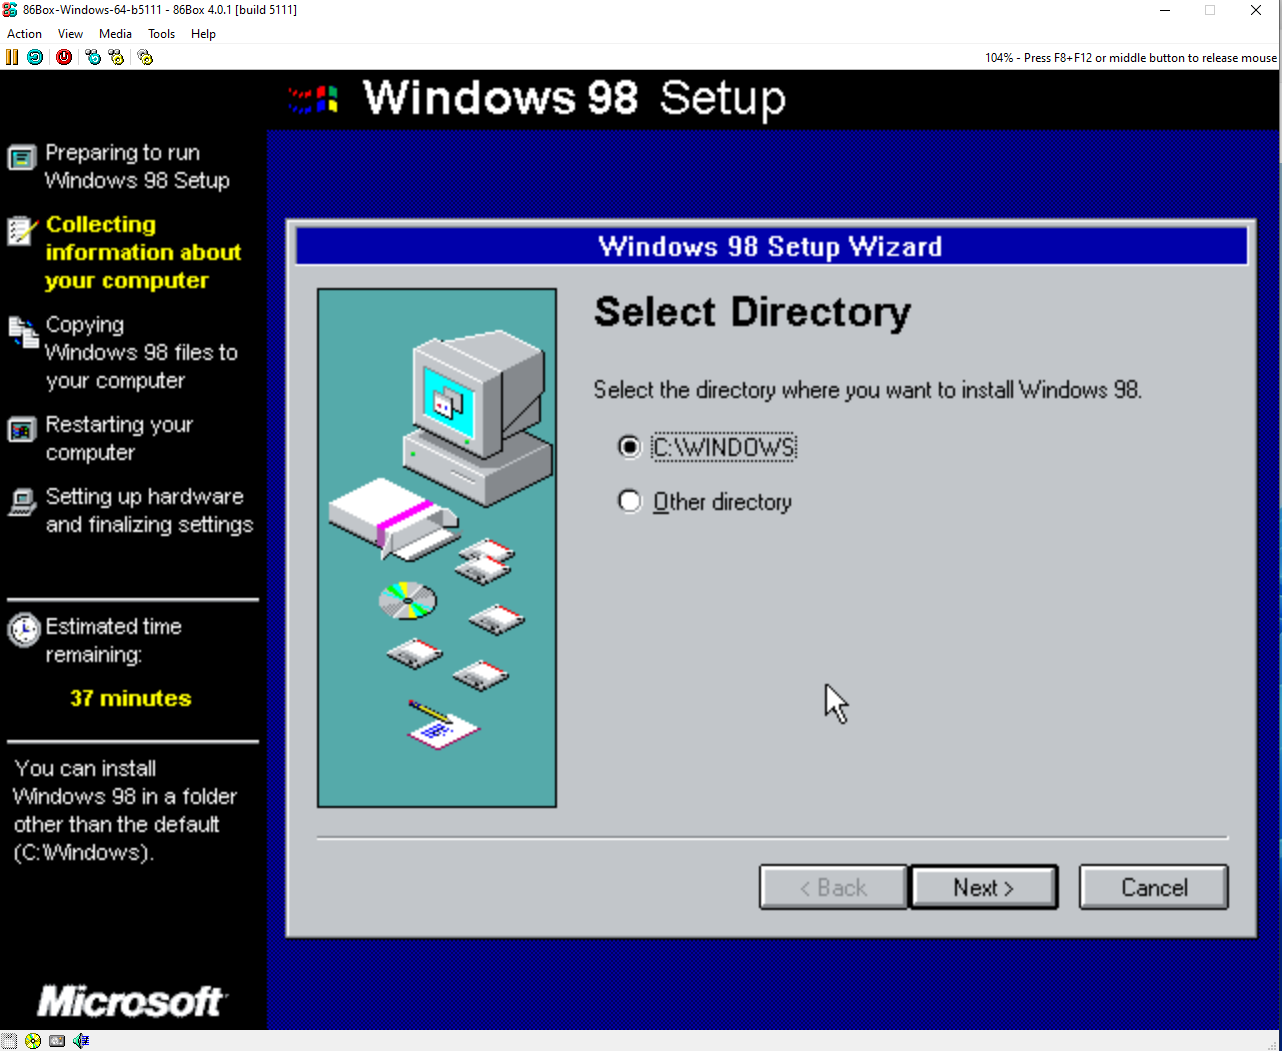Screen dimensions: 1282x1051
Task: Click the Cancel button in Setup Wizard
Action: click(x=1154, y=887)
